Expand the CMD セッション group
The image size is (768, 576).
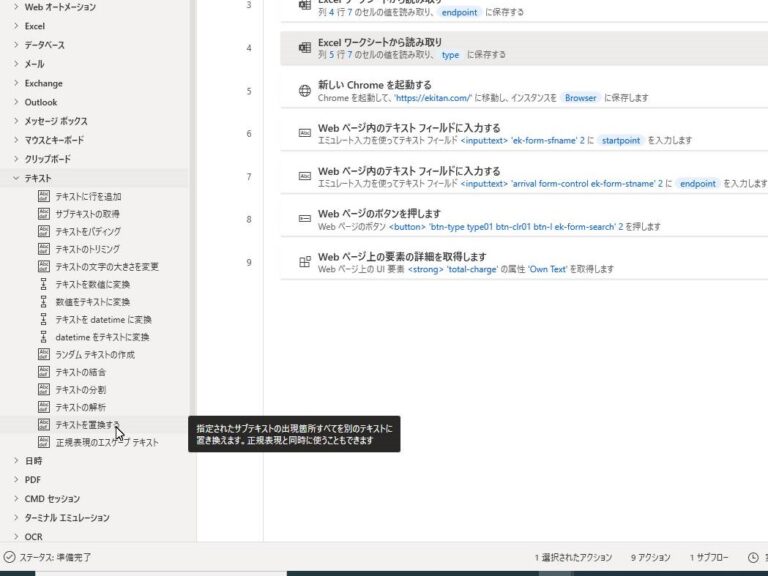point(16,499)
